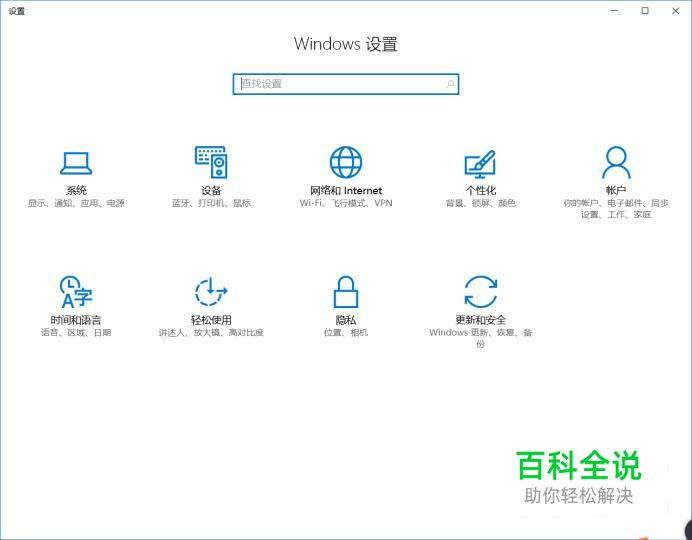Click the 轻松使用 label

[x=211, y=320]
